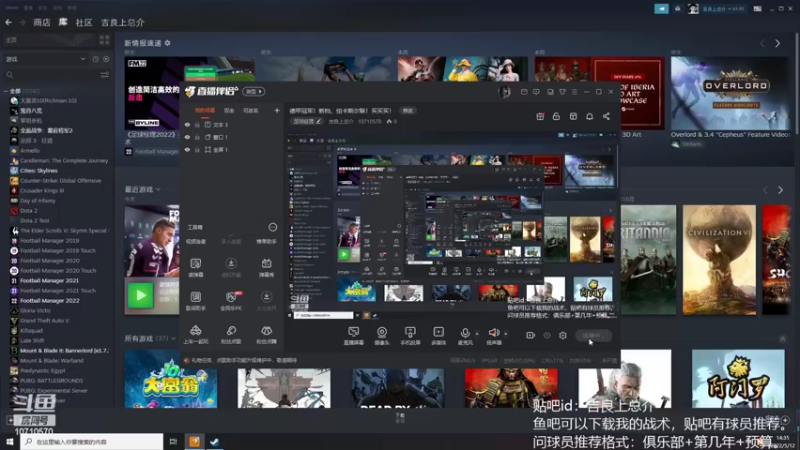Open 吉良上总介 profile tab in Steam

coord(122,22)
